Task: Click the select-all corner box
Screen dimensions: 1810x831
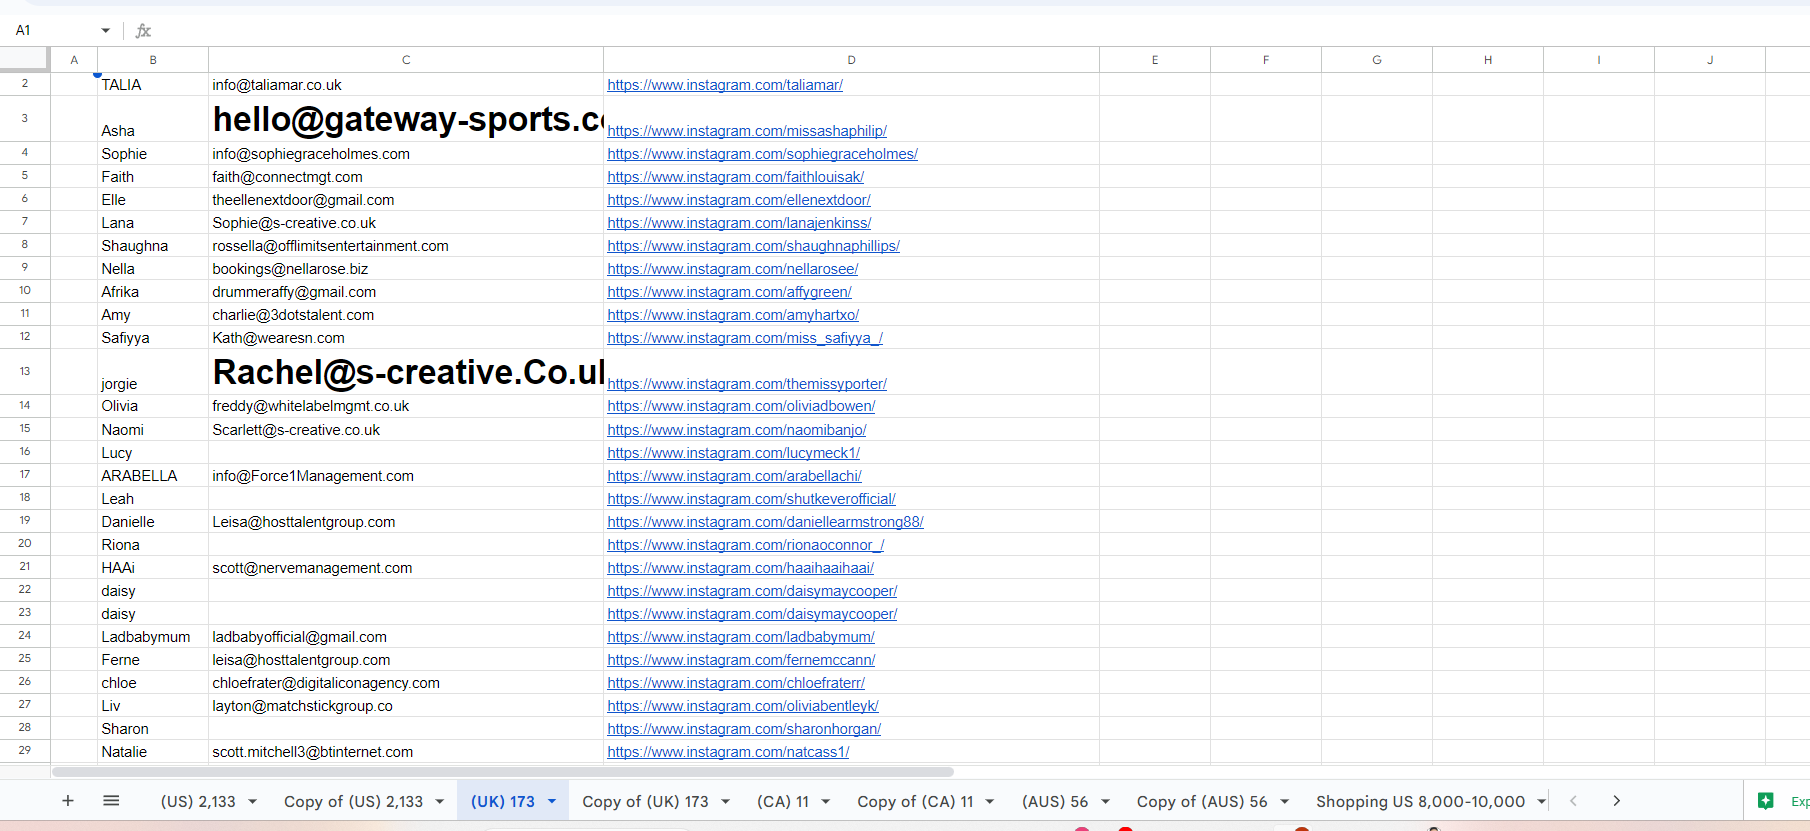Action: 25,60
